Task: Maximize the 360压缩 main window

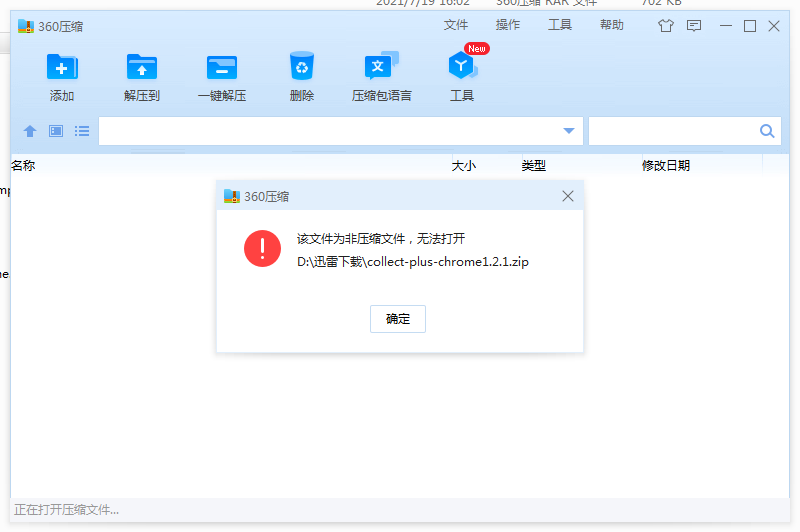Action: coord(750,26)
